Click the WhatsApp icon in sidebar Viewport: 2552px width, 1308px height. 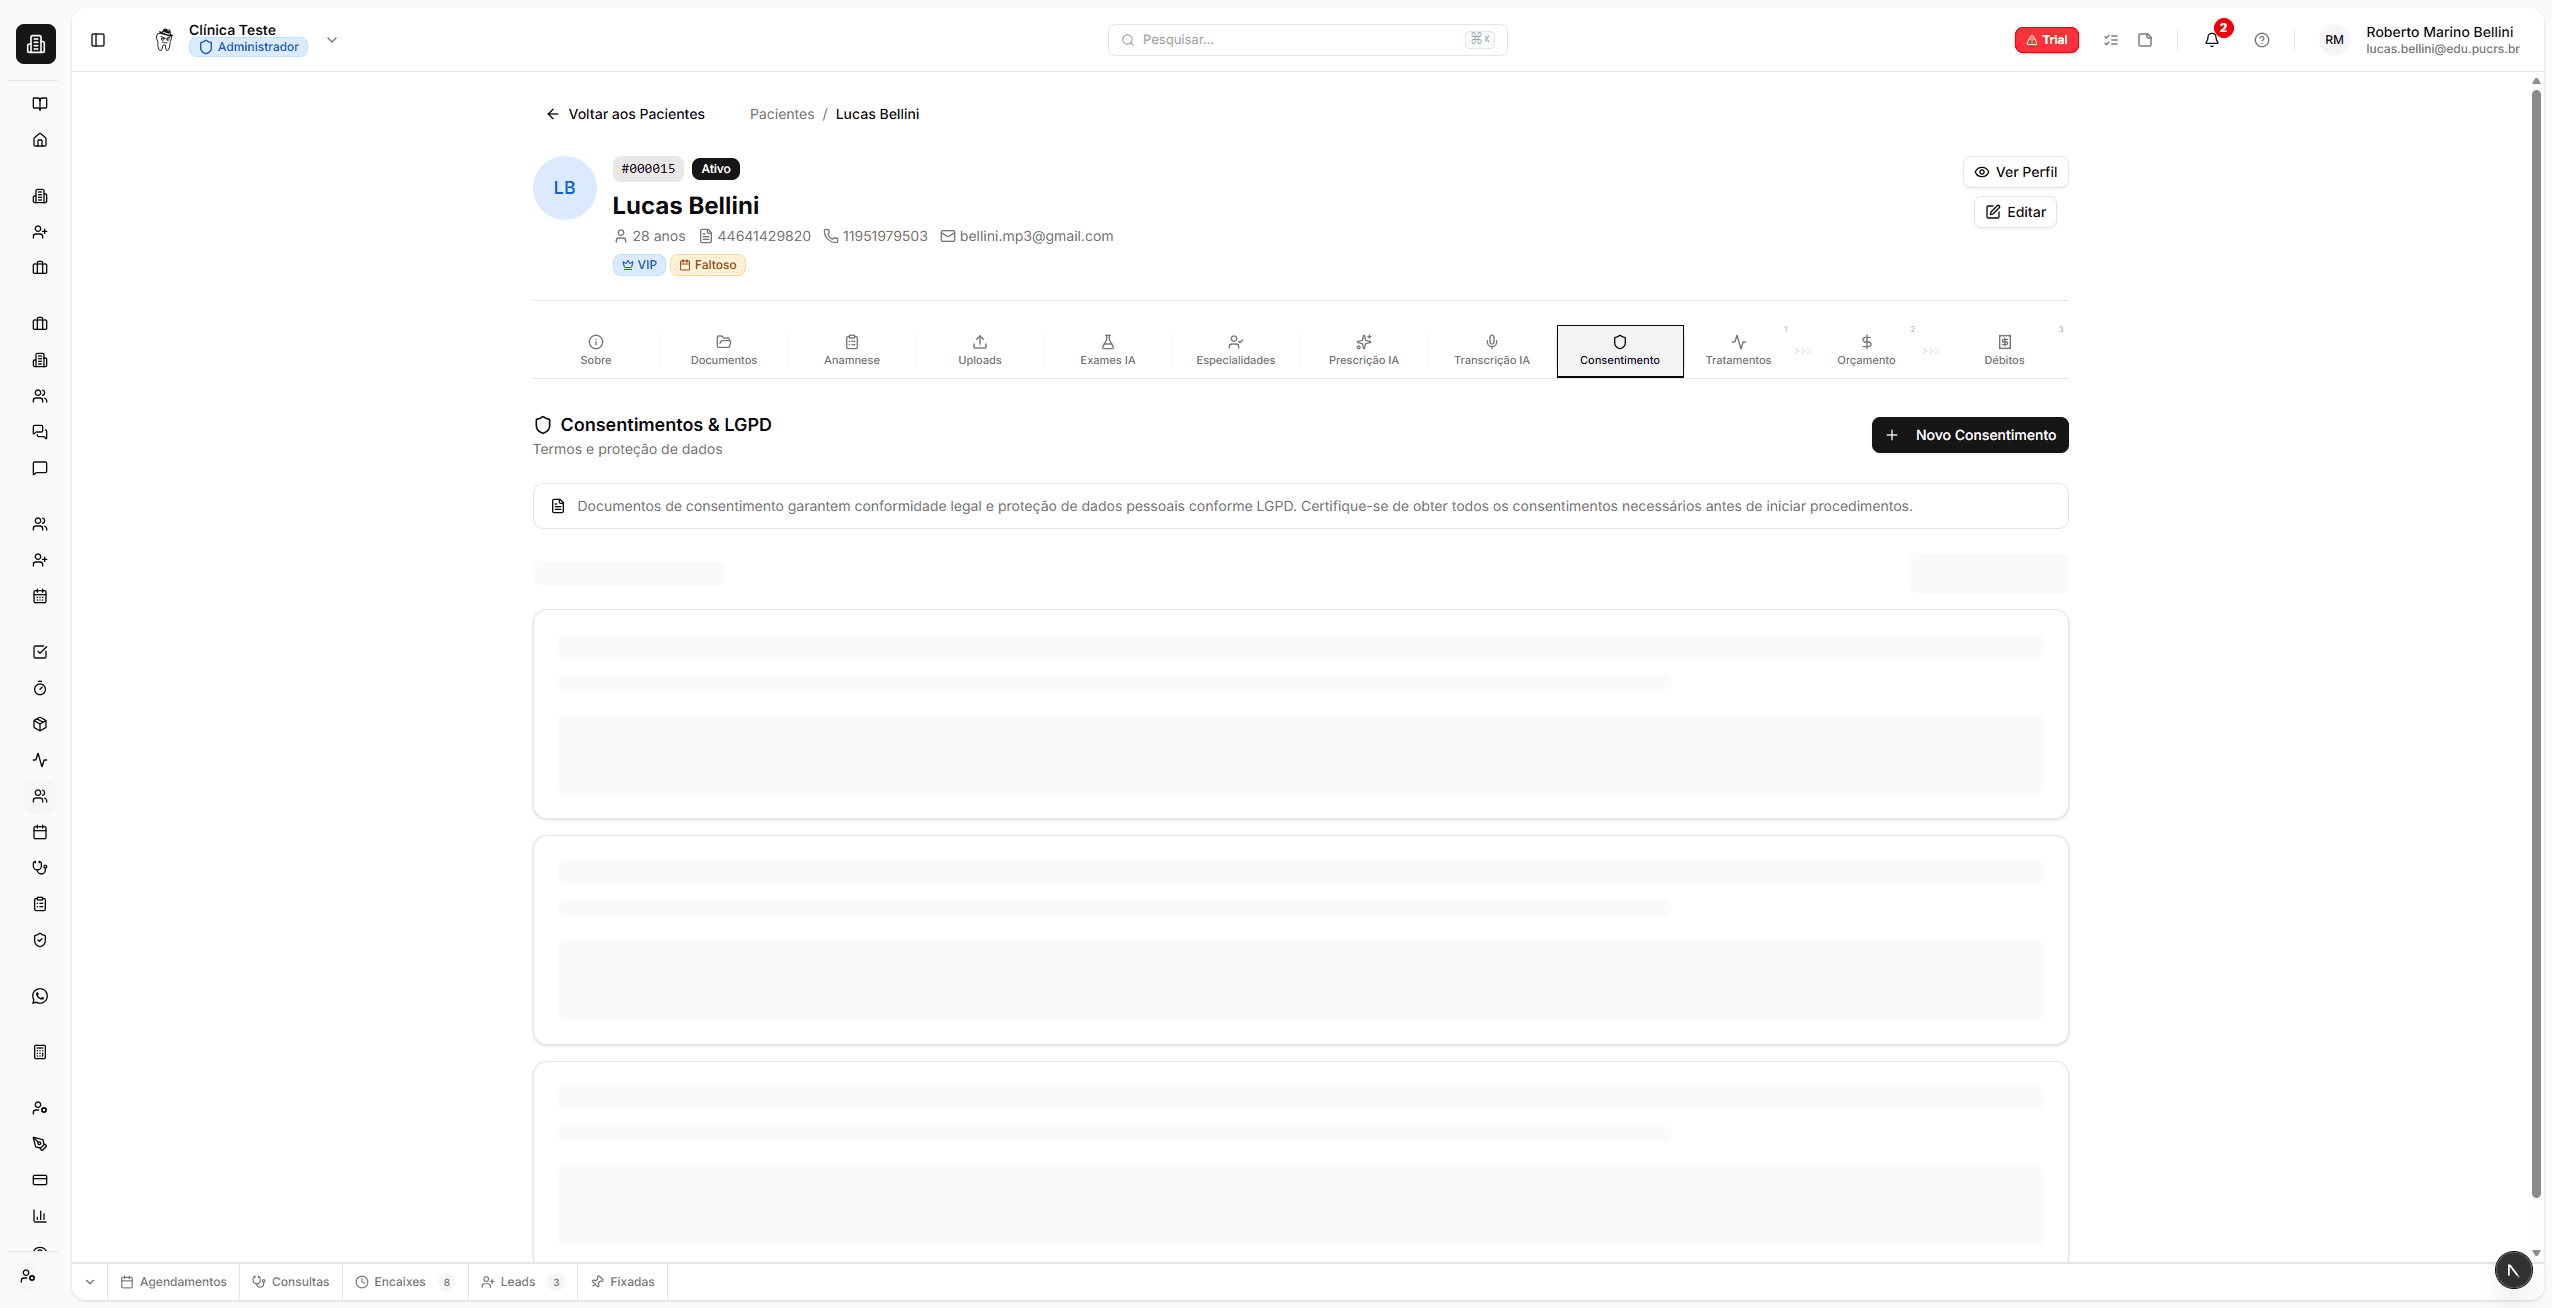click(40, 996)
